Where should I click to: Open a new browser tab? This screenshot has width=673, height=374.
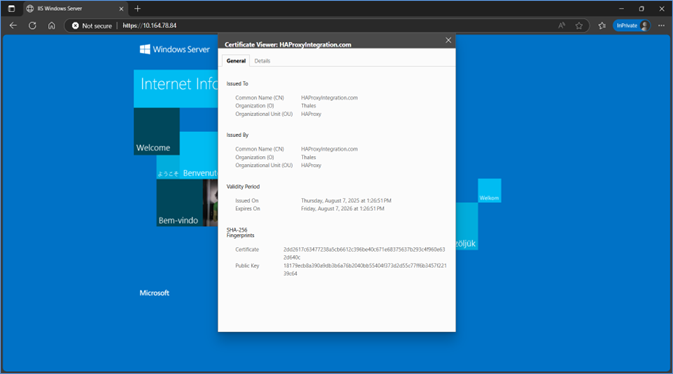(137, 9)
